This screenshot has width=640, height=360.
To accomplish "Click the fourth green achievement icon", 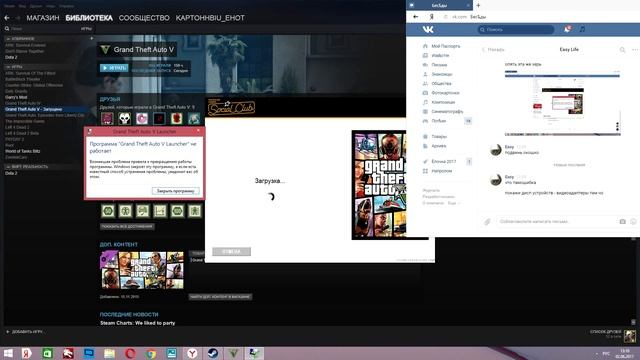I will (160, 211).
